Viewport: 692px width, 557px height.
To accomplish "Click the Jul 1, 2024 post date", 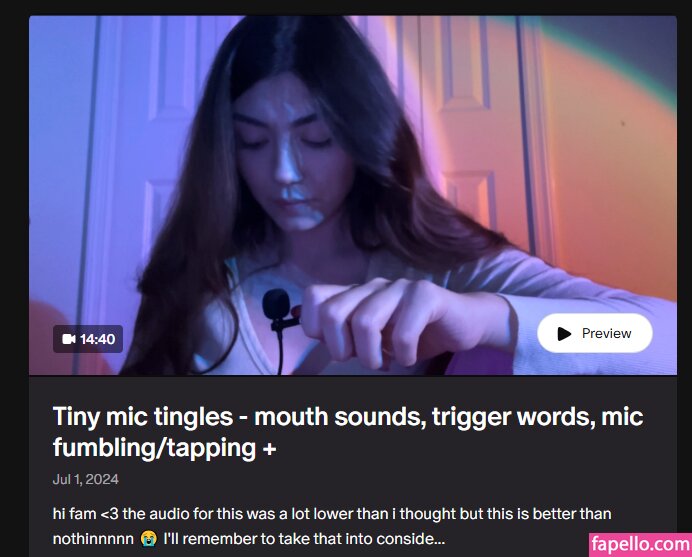I will (x=86, y=479).
